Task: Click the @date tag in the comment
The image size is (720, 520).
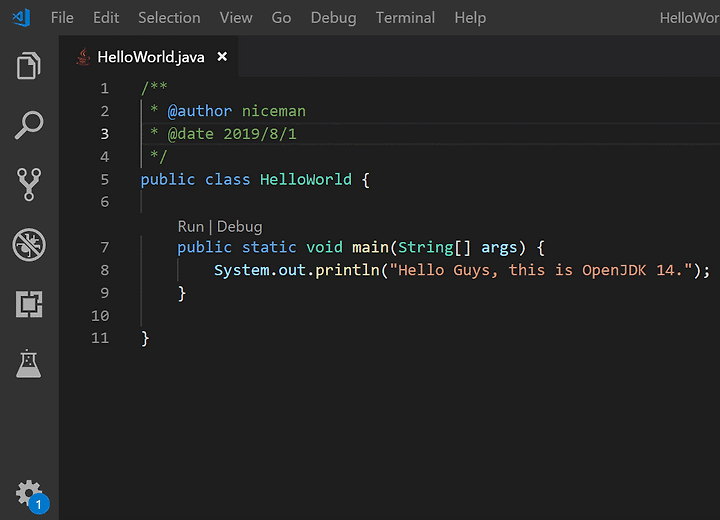Action: tap(191, 134)
